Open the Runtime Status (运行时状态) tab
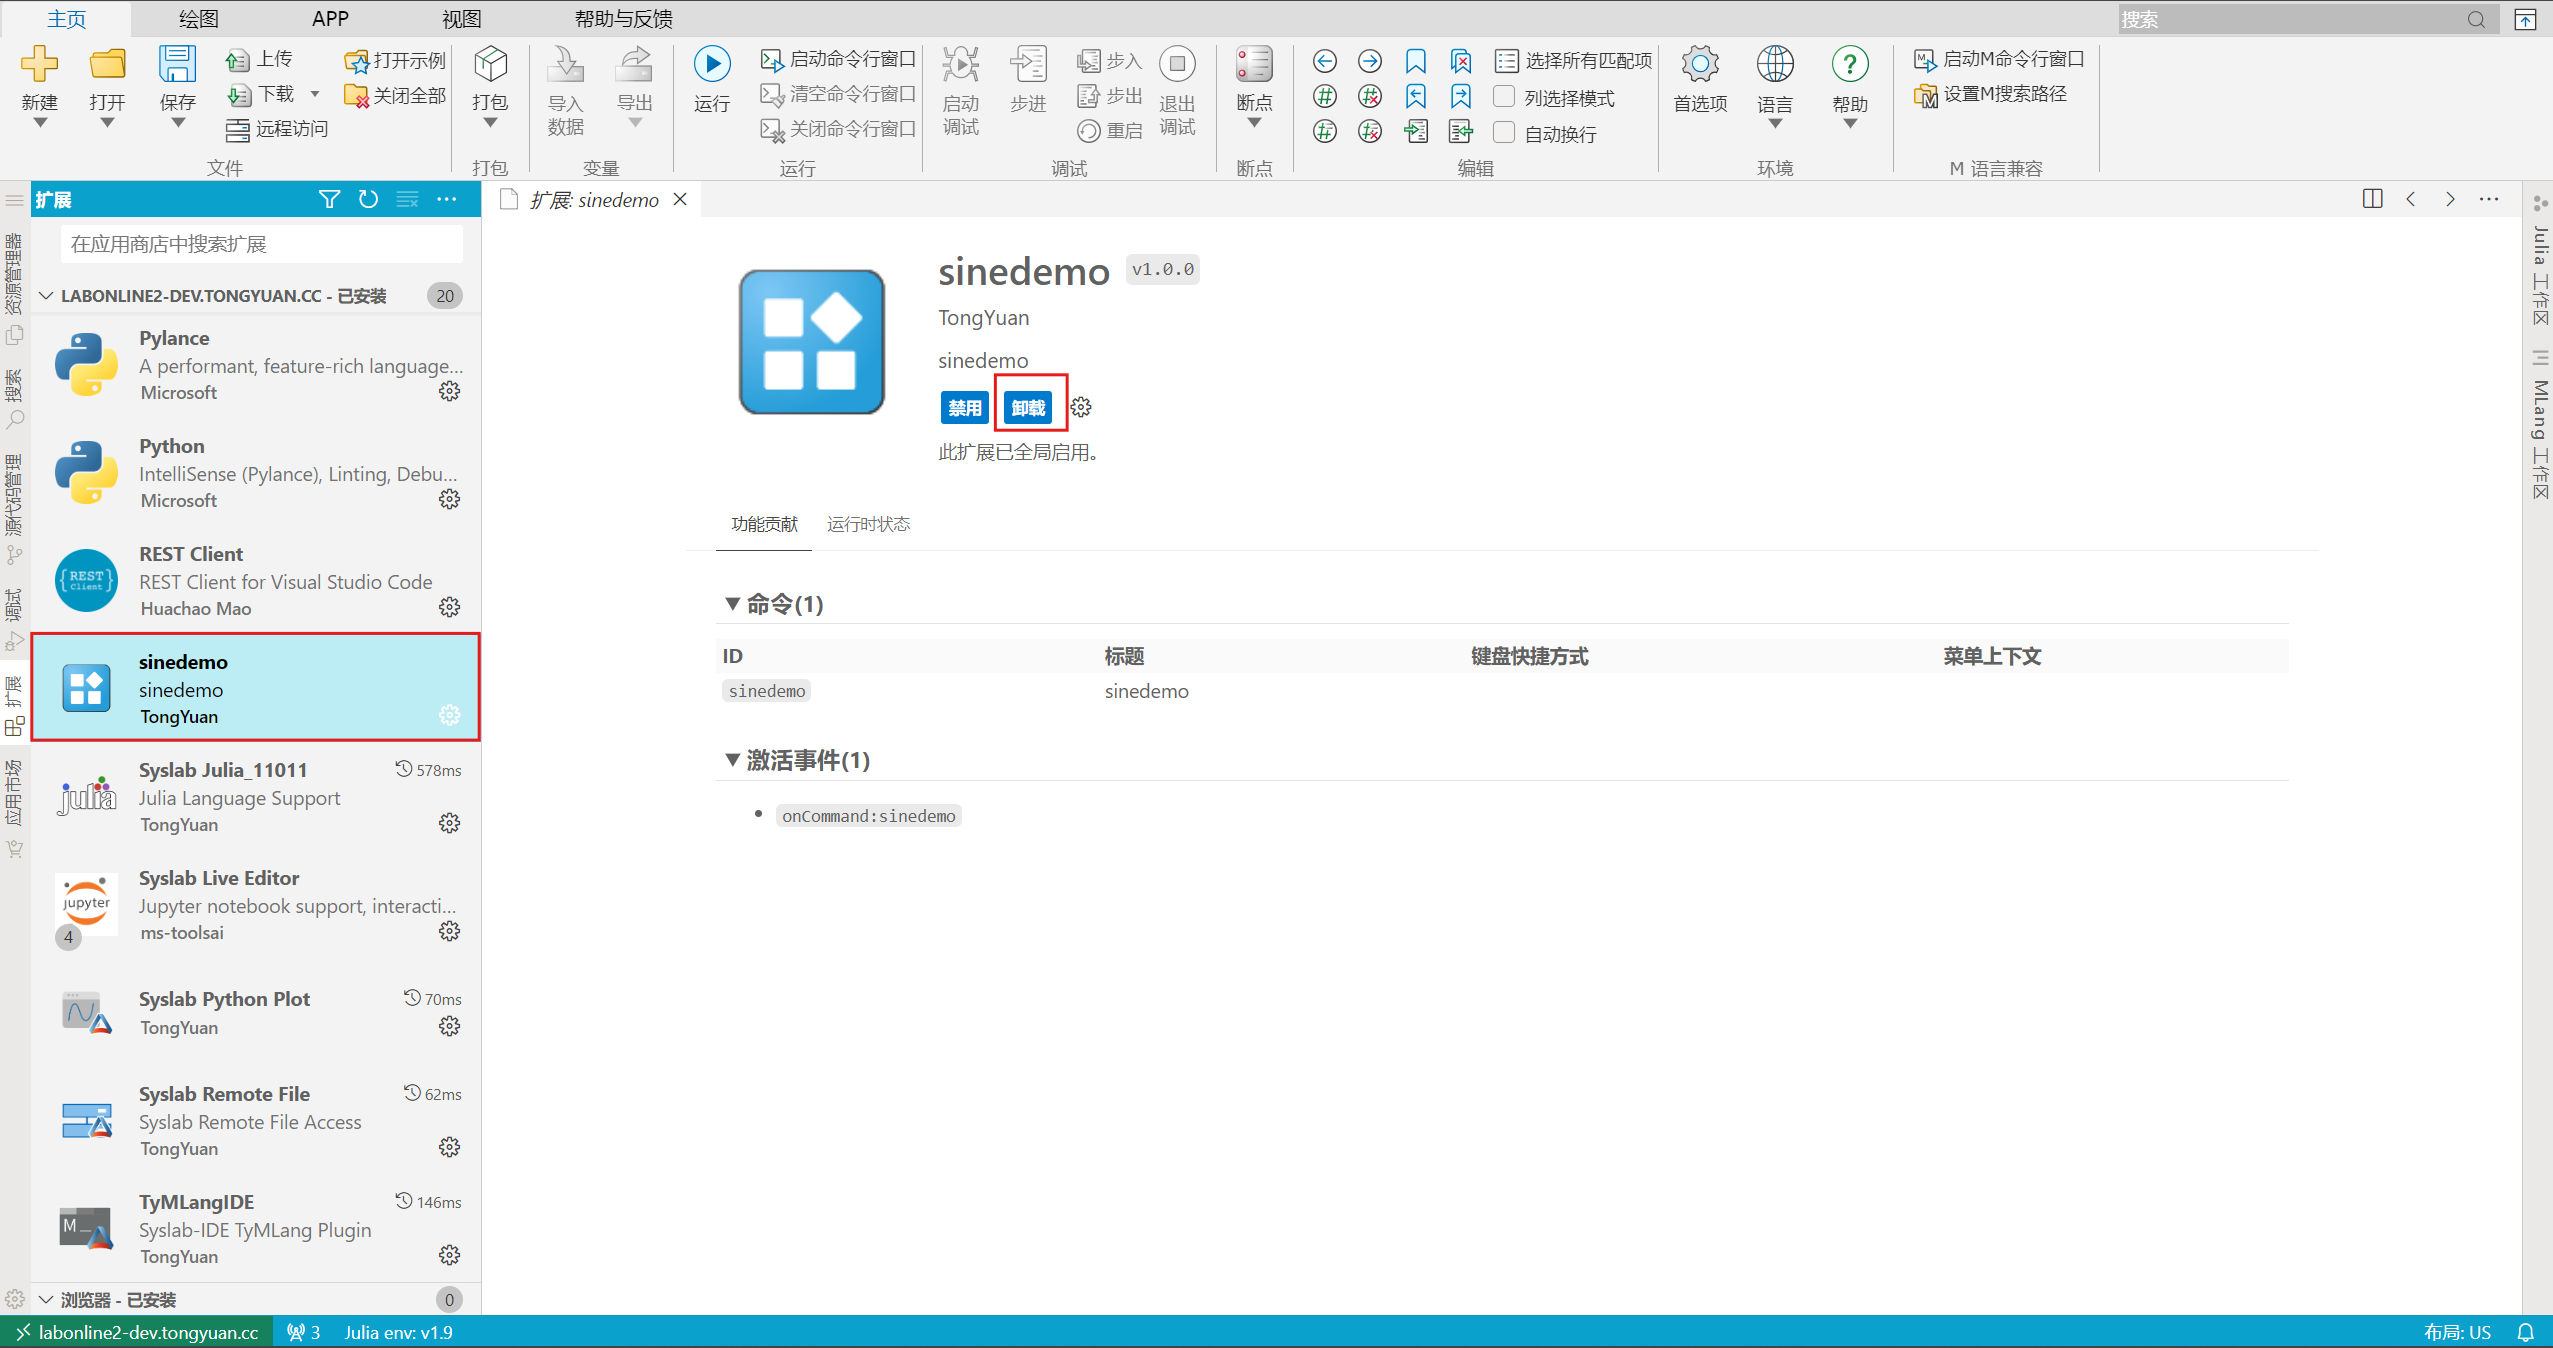Image resolution: width=2553 pixels, height=1348 pixels. [868, 524]
